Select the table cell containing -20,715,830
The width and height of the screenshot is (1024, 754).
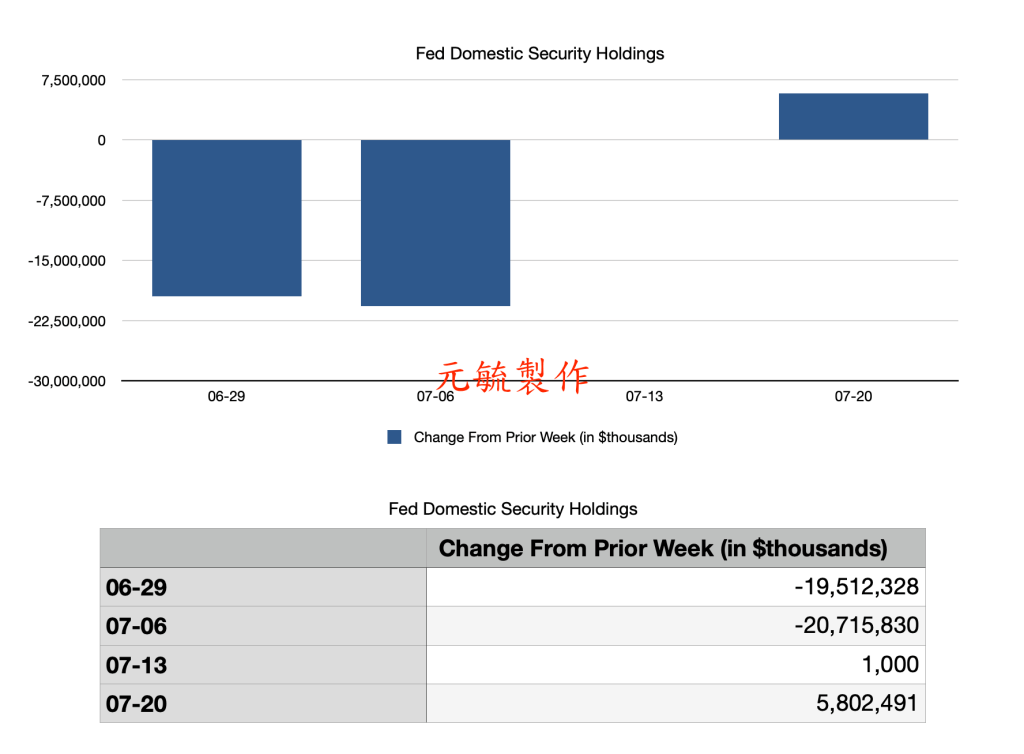tap(675, 626)
